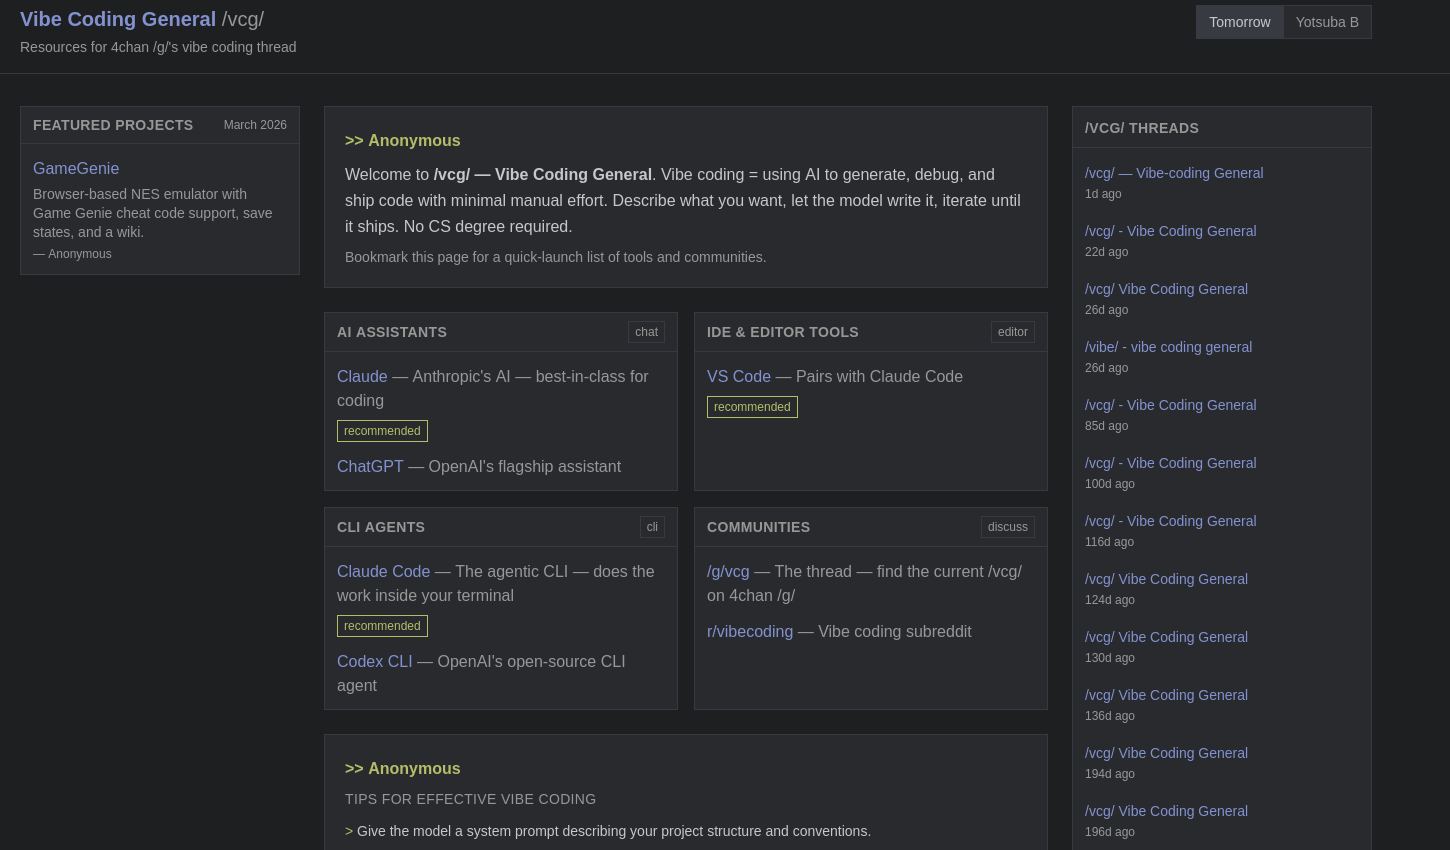
Task: Click the tip about giving the model a system prompt
Action: click(x=608, y=831)
